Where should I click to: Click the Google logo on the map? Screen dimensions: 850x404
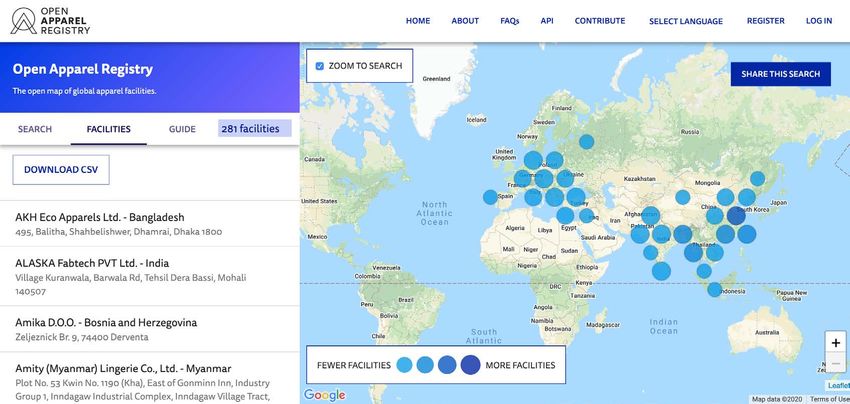324,395
